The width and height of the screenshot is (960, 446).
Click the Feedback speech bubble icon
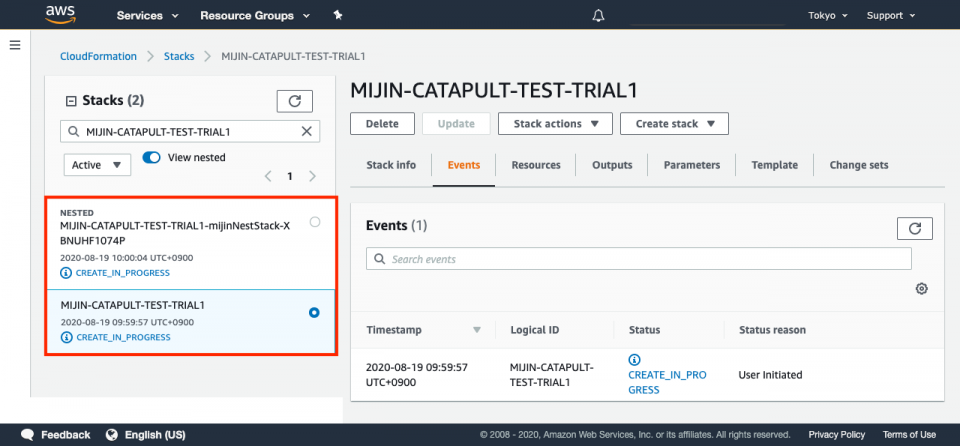pos(28,435)
